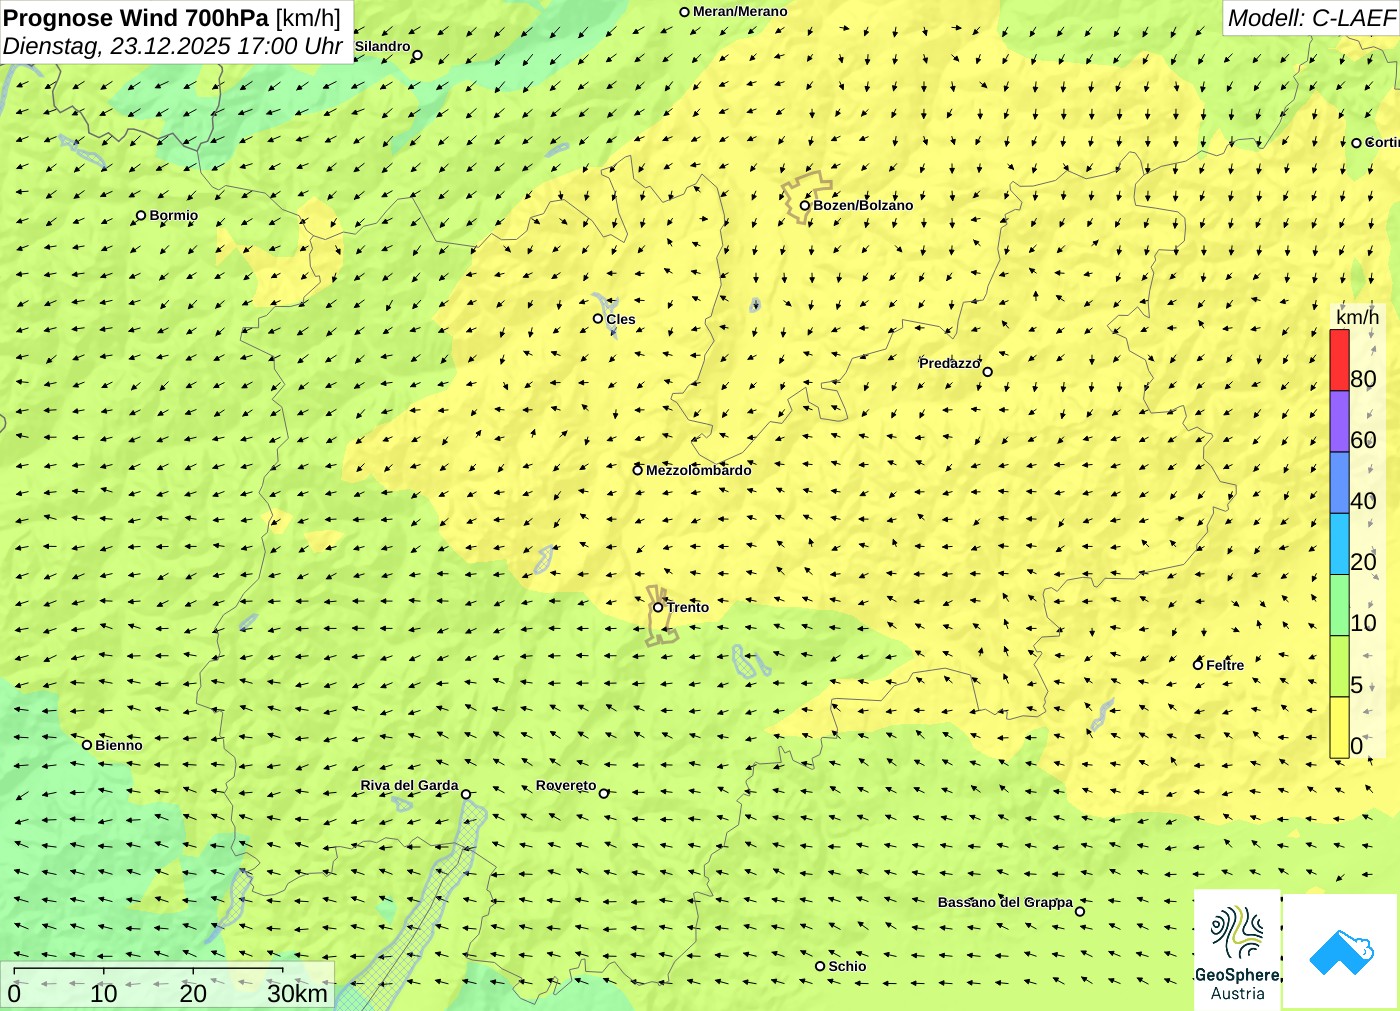Click the Cles location marker
This screenshot has height=1011, width=1400.
pyautogui.click(x=598, y=319)
